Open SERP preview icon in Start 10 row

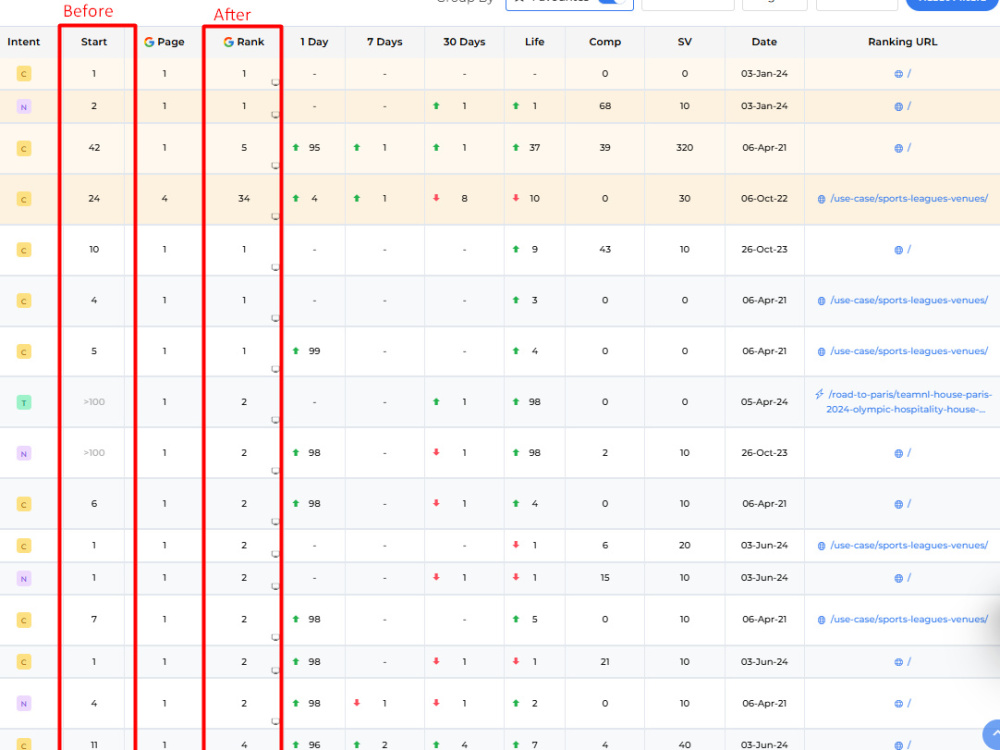276,267
